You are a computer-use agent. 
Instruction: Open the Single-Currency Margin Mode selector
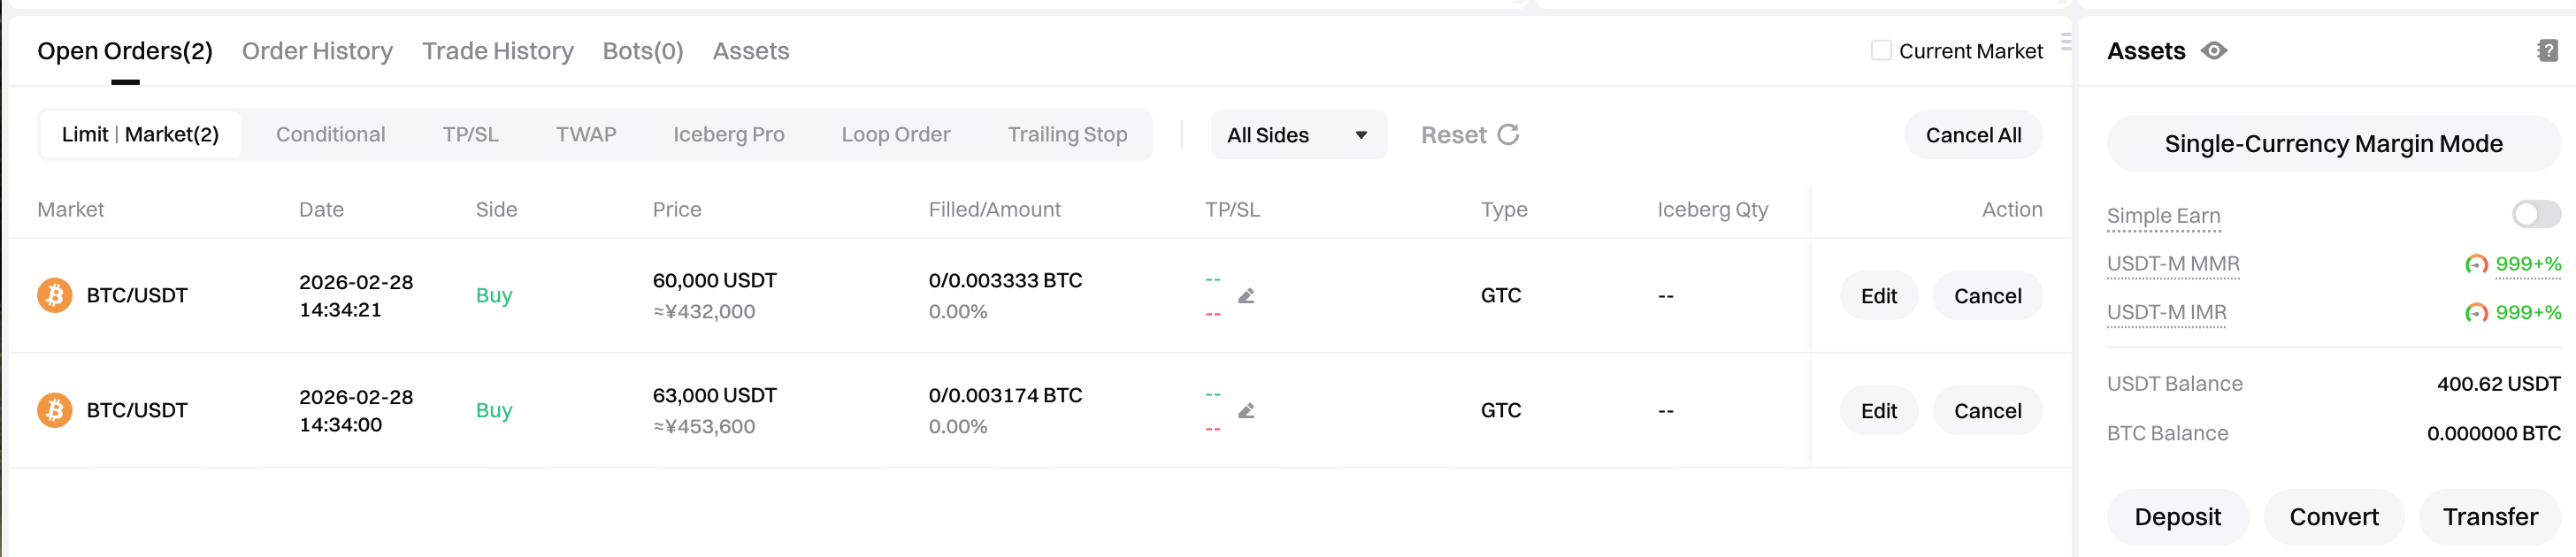(x=2333, y=144)
